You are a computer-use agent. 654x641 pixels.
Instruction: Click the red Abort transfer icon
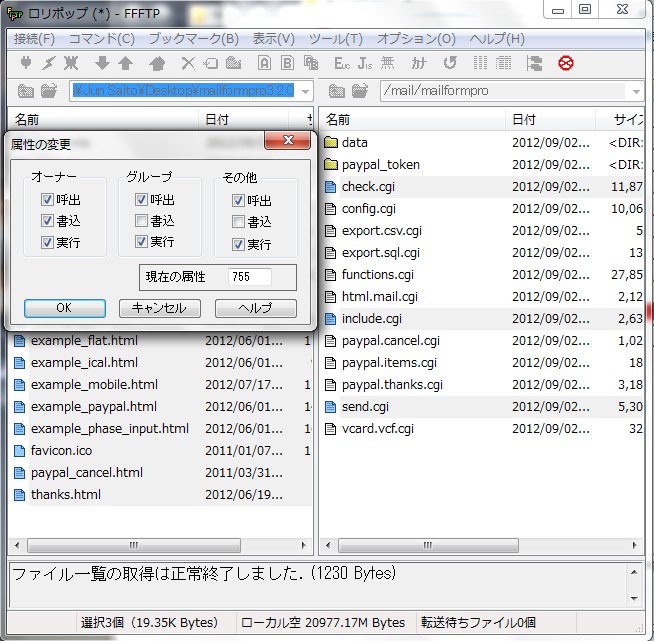click(566, 63)
